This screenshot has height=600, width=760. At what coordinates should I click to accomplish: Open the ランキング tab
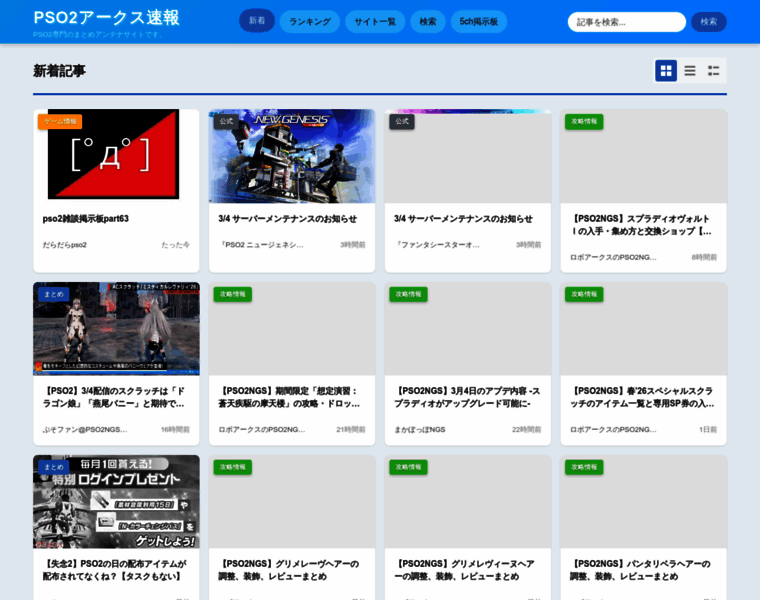click(310, 21)
